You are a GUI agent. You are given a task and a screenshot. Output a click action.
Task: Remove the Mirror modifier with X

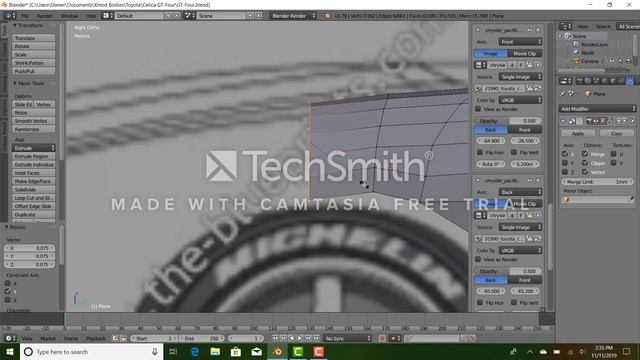point(633,121)
